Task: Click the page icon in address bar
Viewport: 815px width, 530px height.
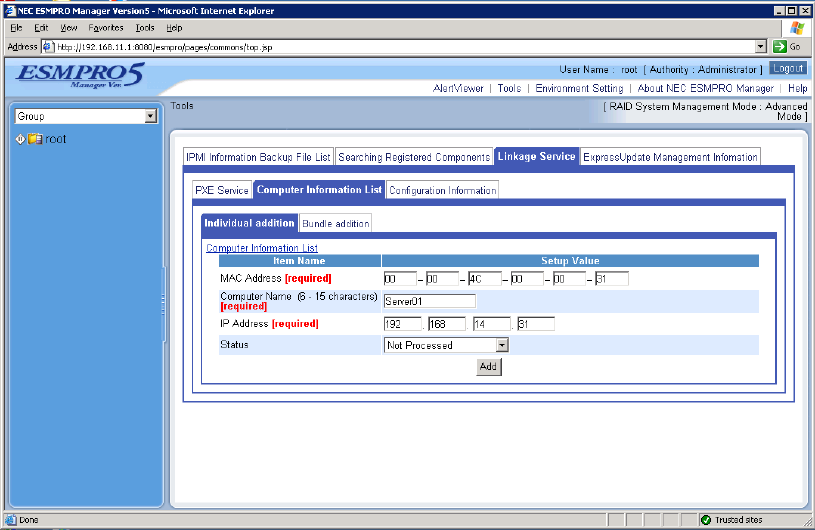Action: coord(48,47)
